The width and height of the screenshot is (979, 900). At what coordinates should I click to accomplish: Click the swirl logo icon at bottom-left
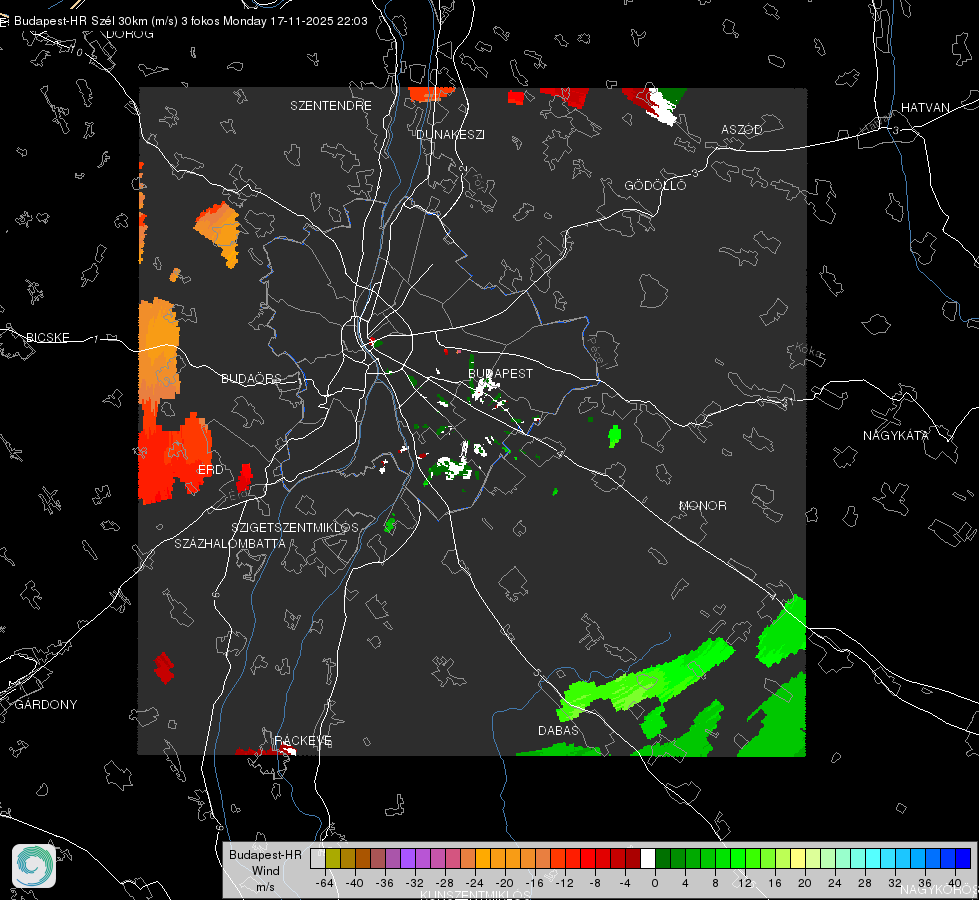[34, 866]
